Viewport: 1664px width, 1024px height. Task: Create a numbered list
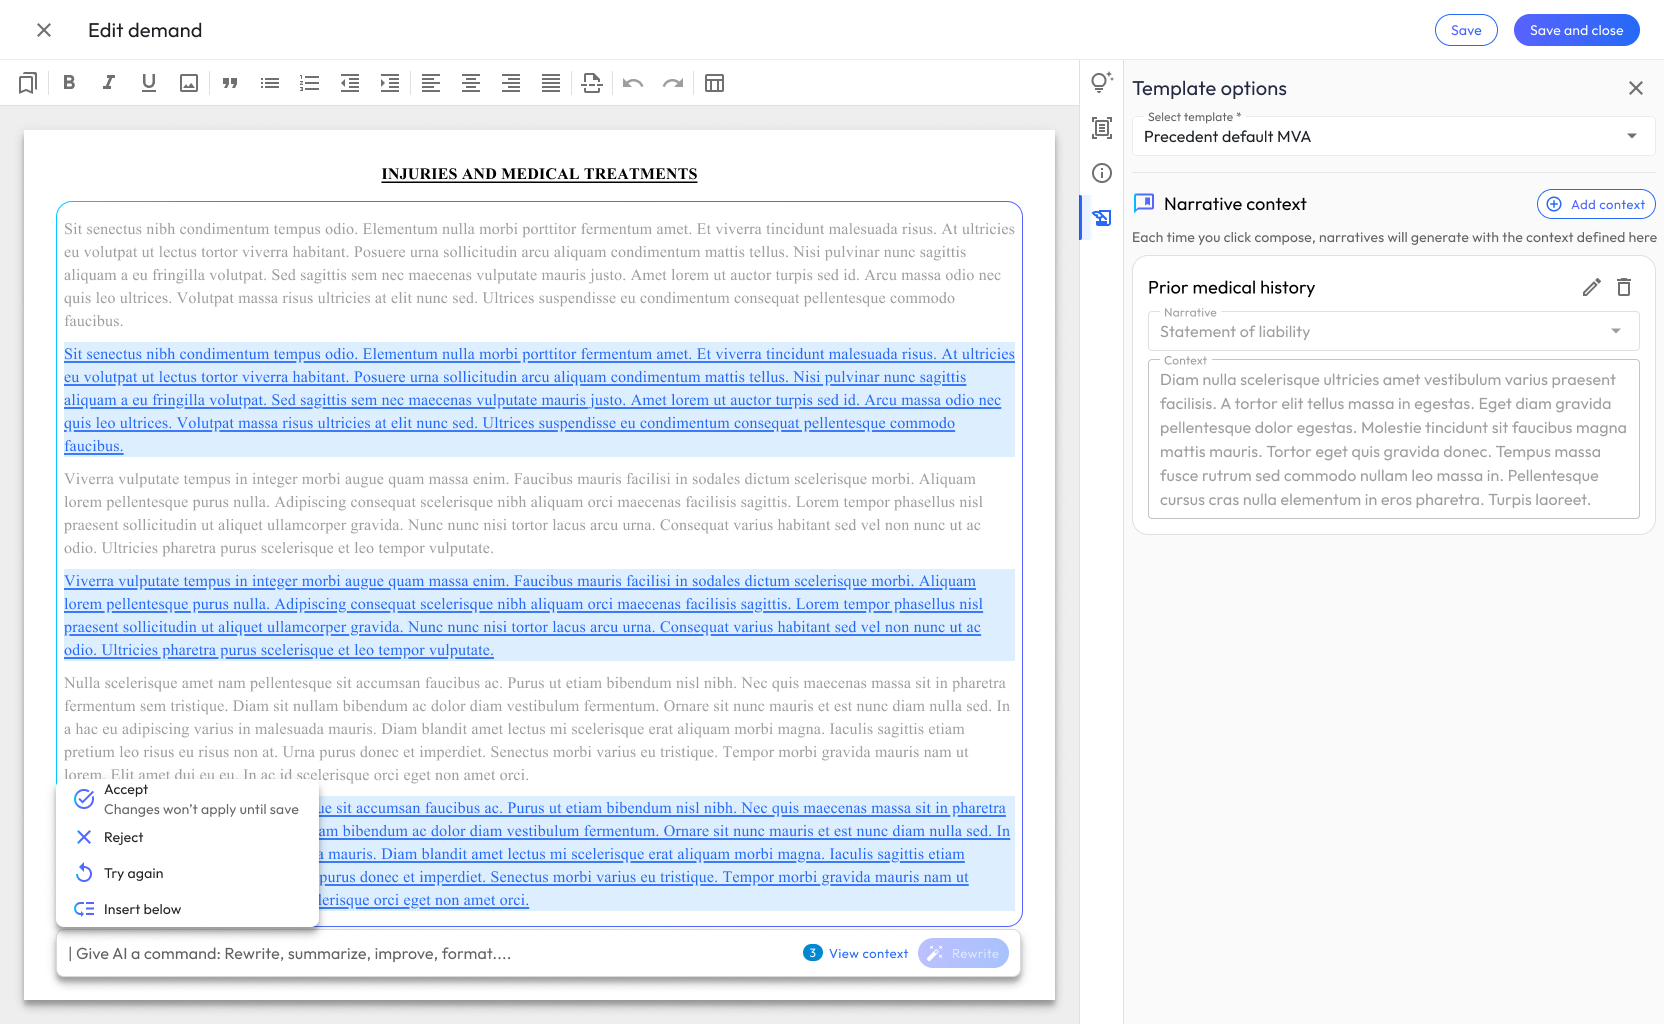click(310, 83)
